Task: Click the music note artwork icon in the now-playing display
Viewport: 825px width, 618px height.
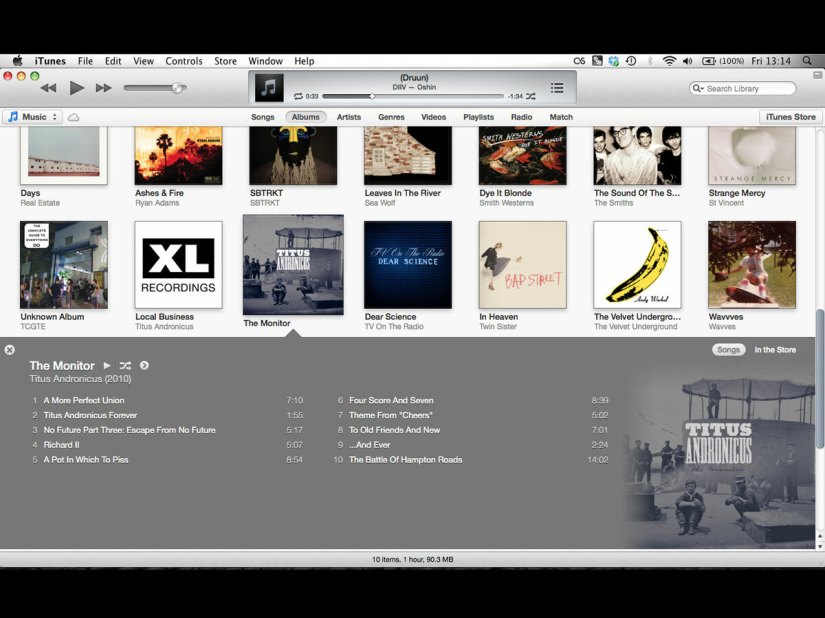Action: 269,87
